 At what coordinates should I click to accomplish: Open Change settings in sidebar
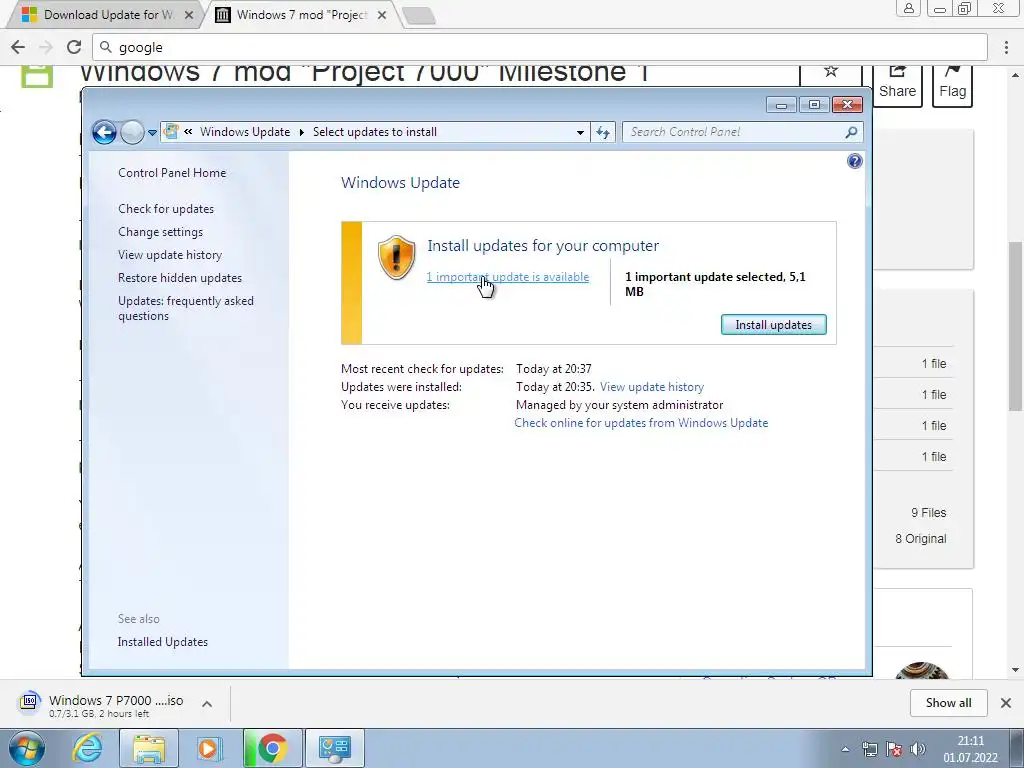161,232
